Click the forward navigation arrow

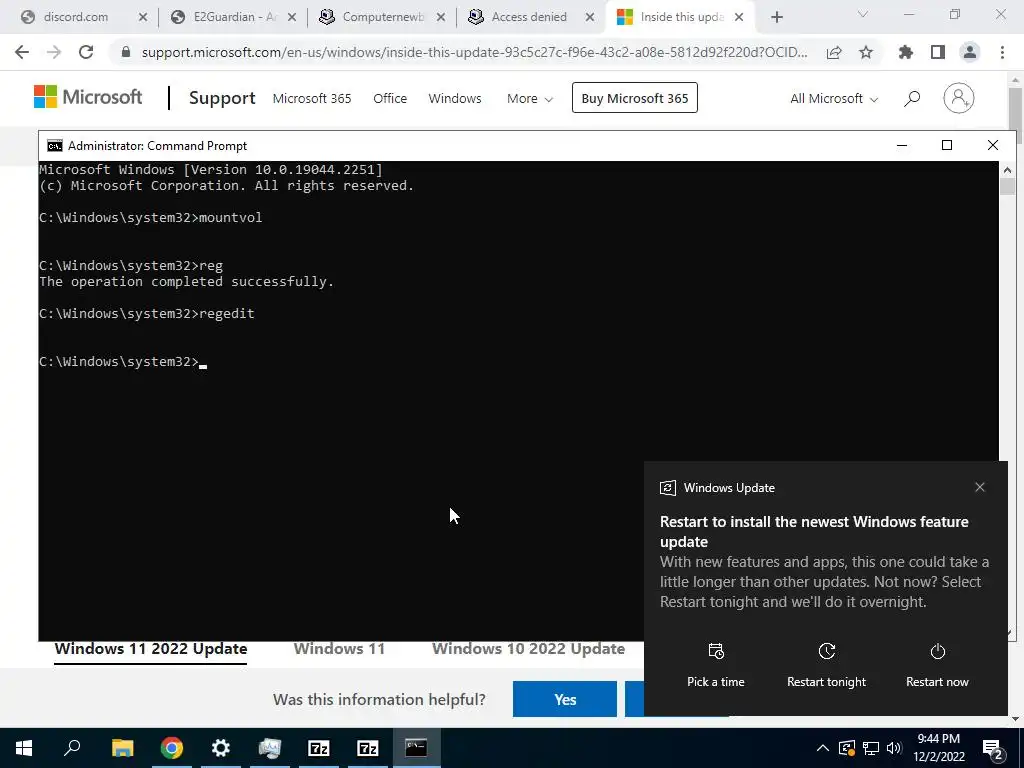point(54,52)
